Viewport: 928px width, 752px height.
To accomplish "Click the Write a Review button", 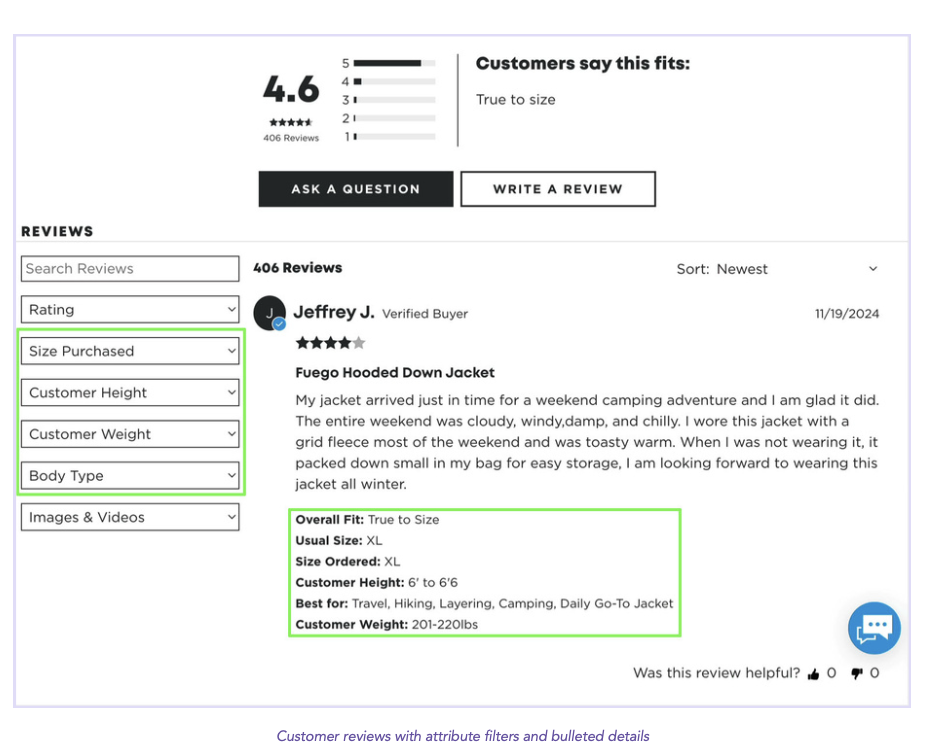I will click(558, 189).
